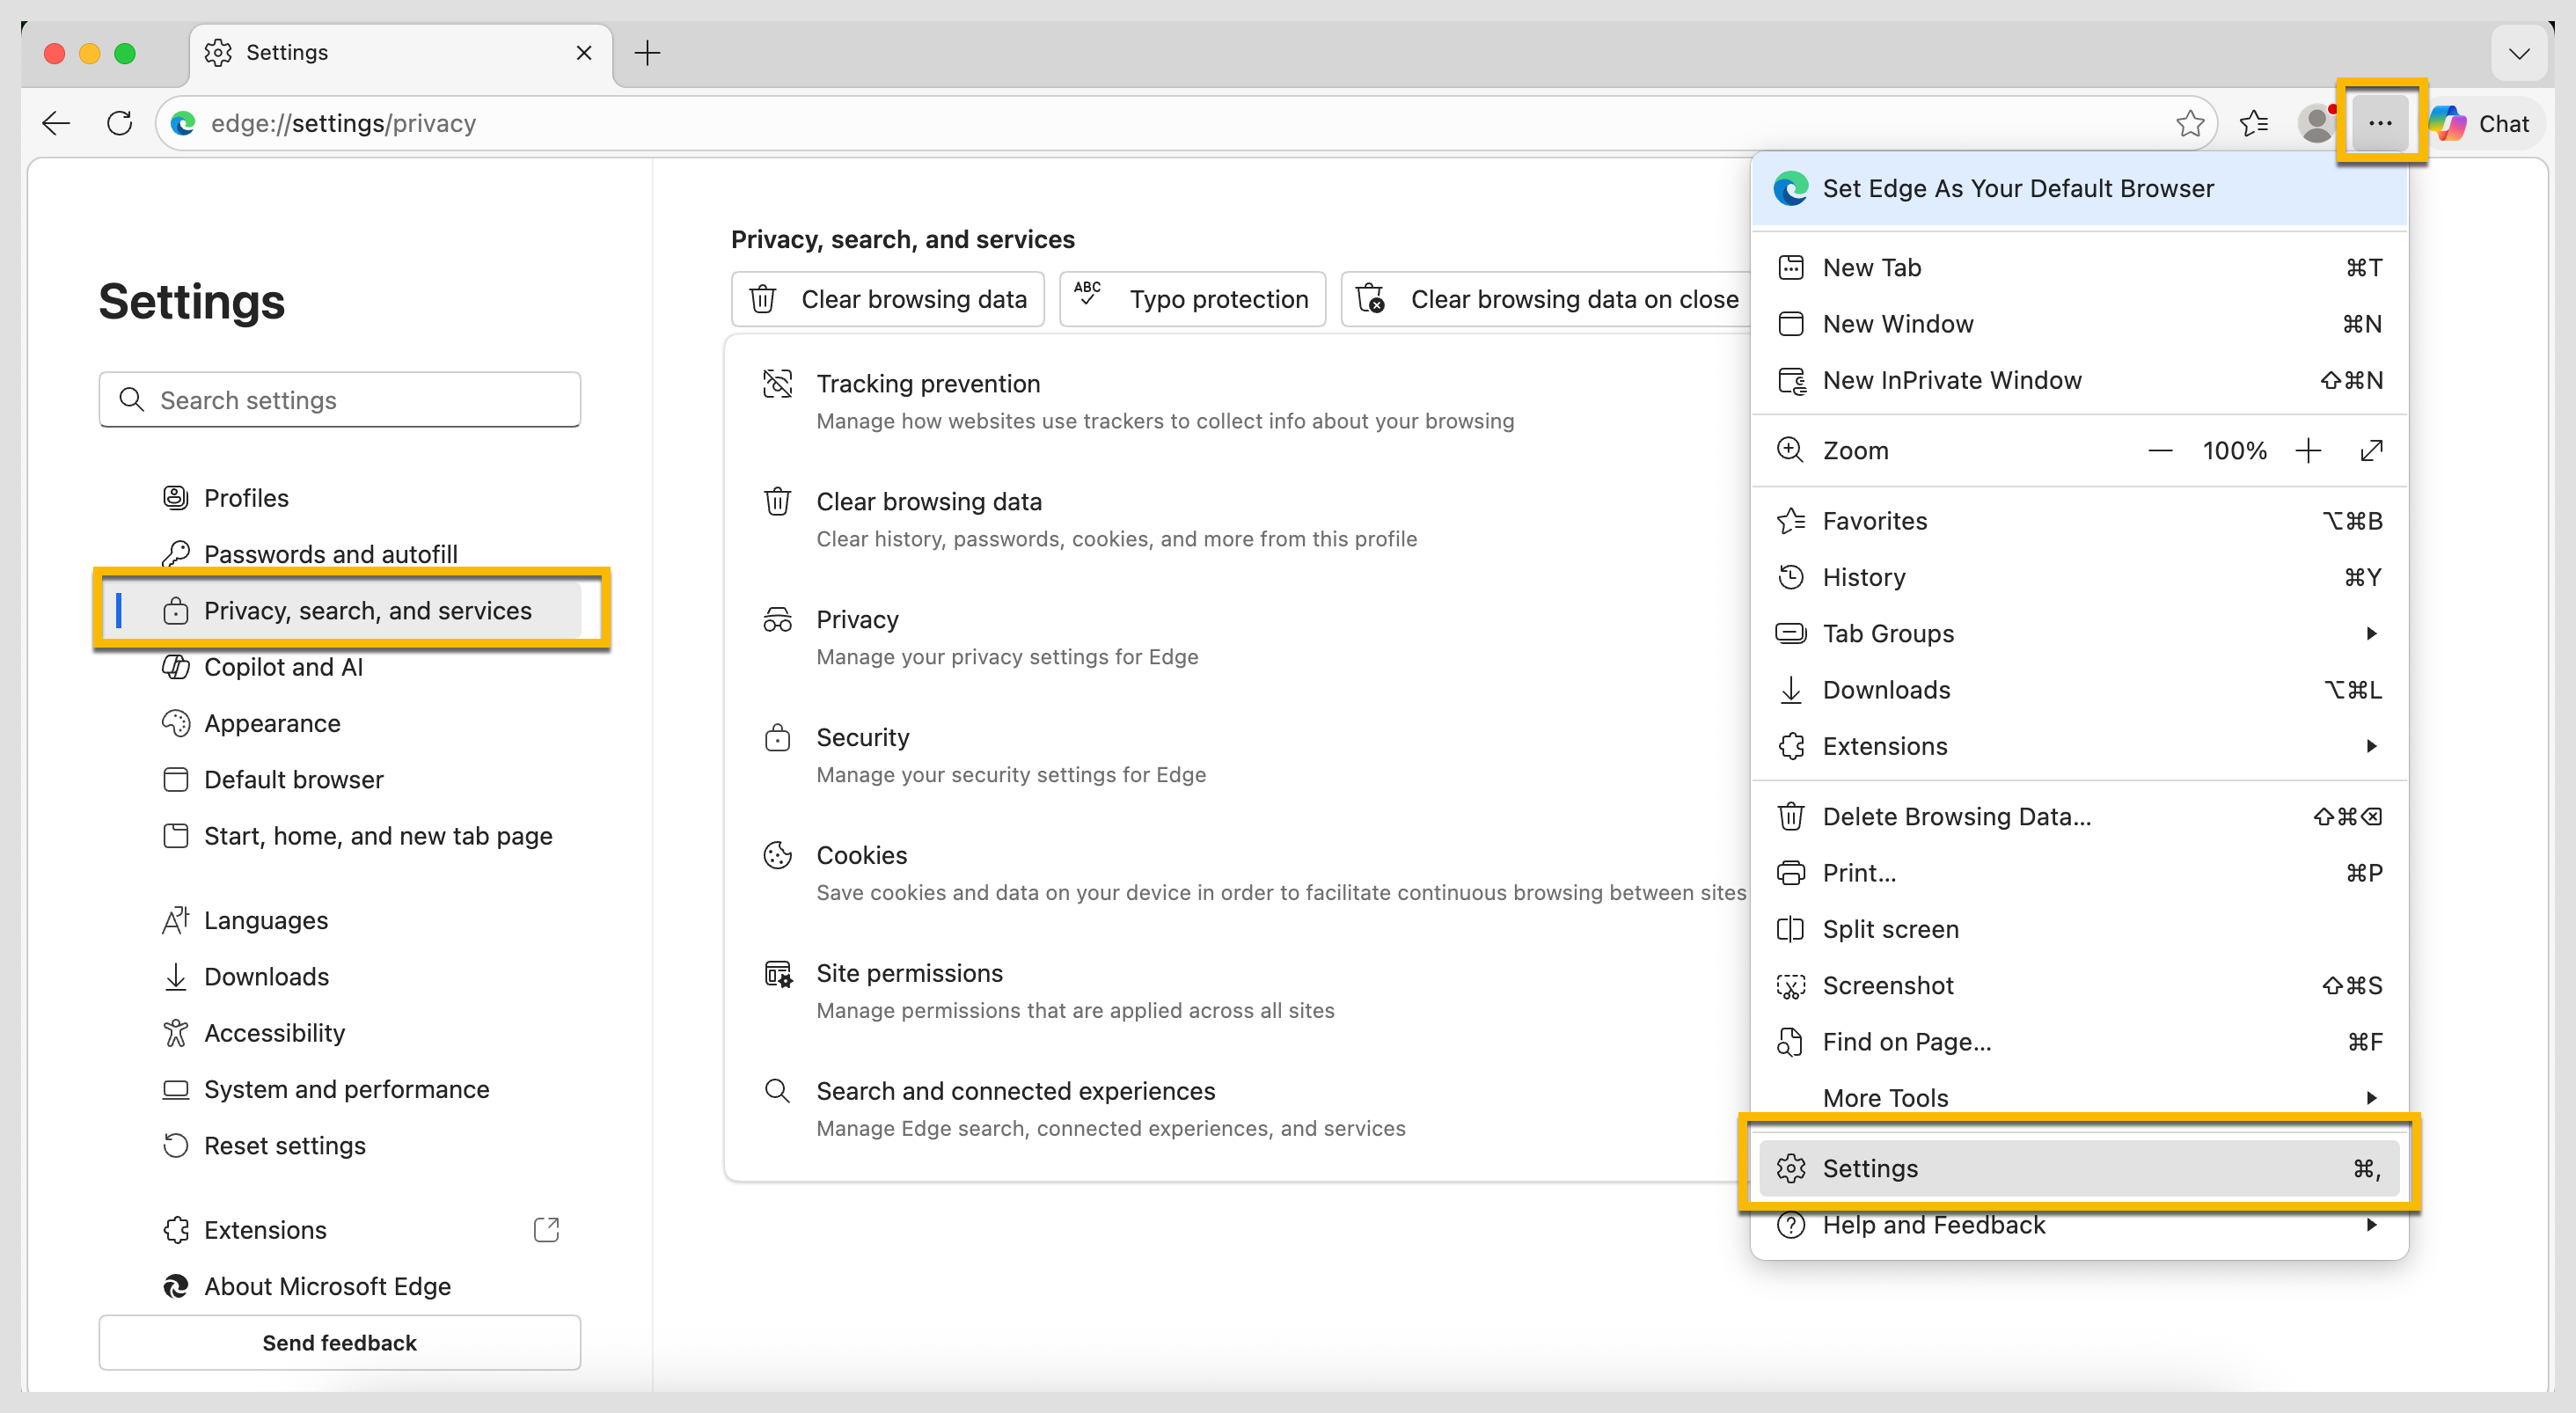Select New InPrivate Window menu item
Image resolution: width=2576 pixels, height=1413 pixels.
click(x=2079, y=381)
